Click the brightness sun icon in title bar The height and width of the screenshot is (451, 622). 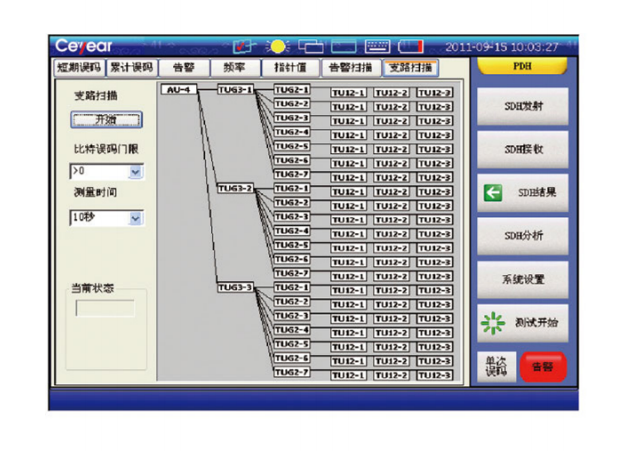(277, 47)
